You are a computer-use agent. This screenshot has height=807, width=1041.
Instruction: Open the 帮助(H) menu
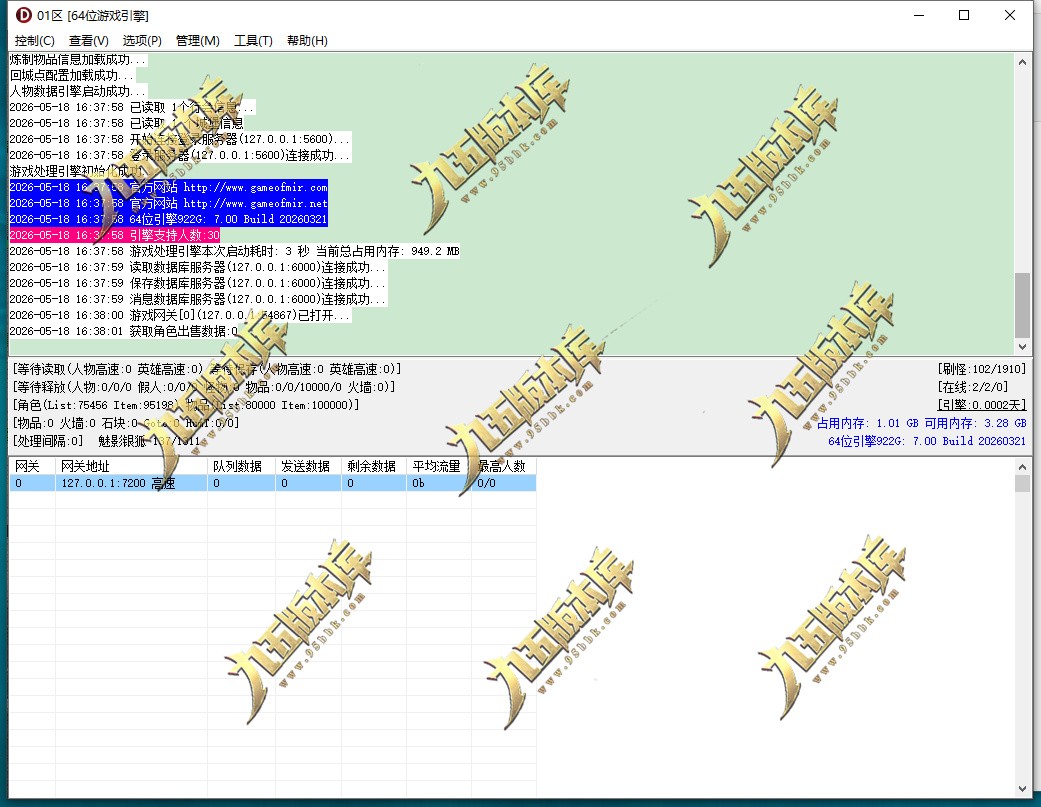307,40
